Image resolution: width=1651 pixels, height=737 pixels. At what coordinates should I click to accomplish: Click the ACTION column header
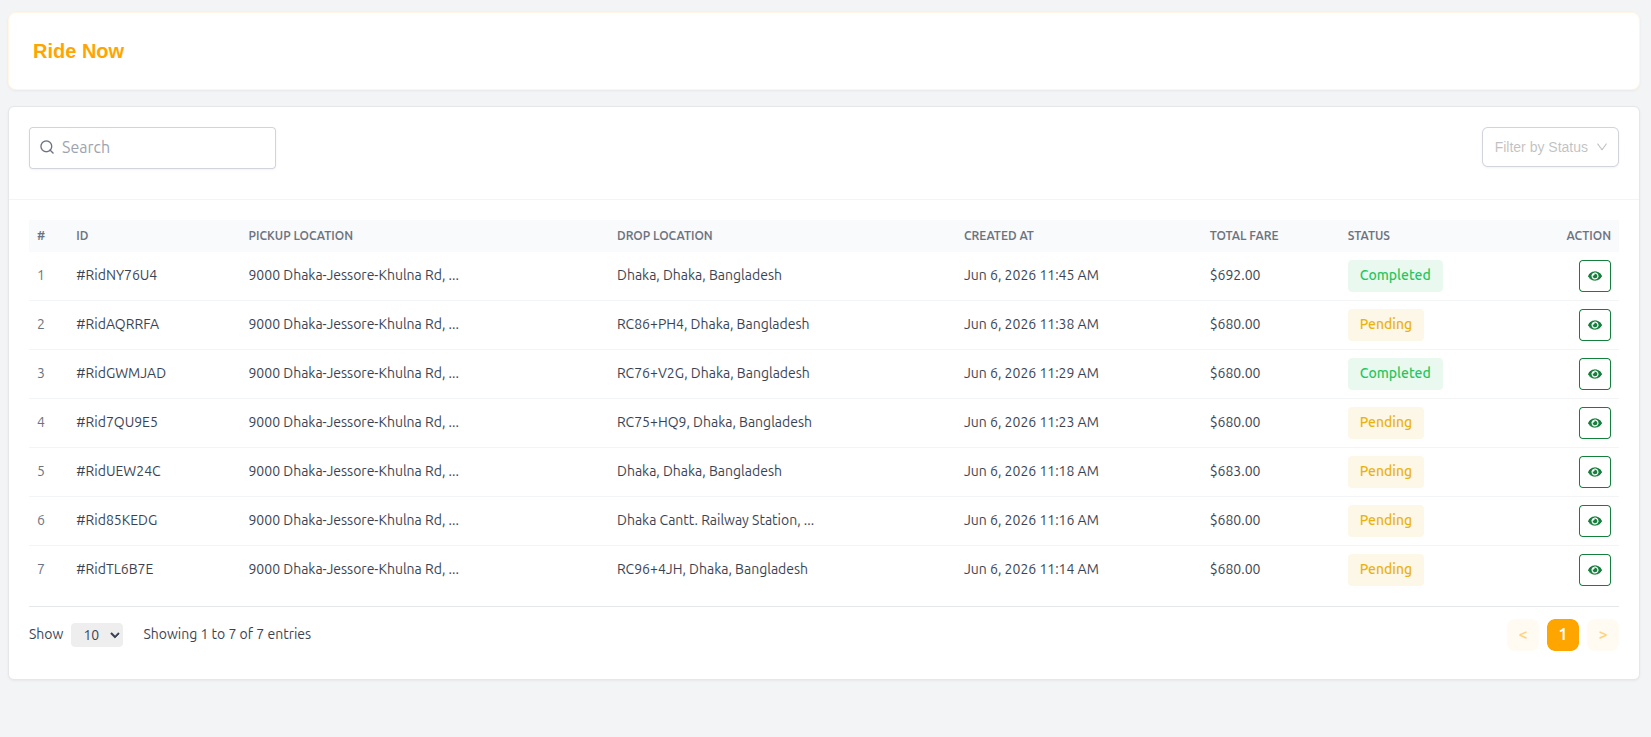1588,236
